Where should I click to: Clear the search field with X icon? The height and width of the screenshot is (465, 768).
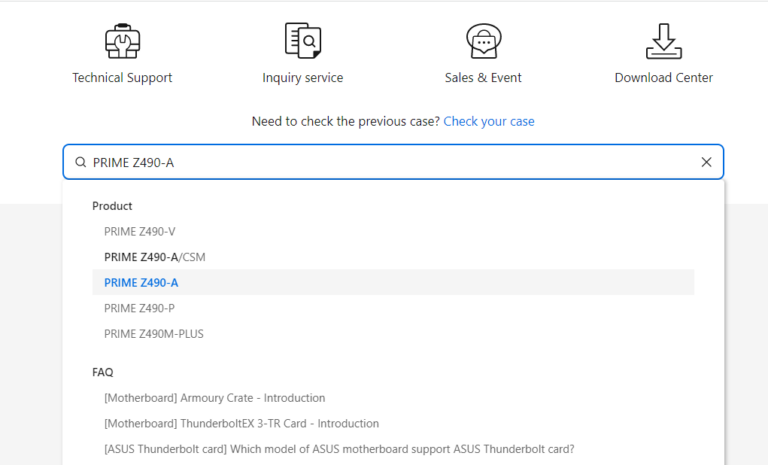coord(706,162)
